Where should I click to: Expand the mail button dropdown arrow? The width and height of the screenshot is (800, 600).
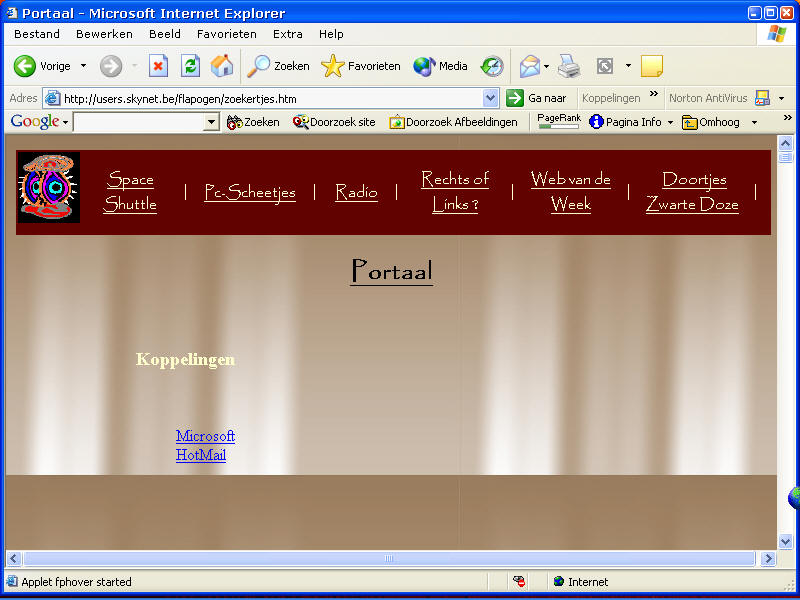tap(546, 66)
